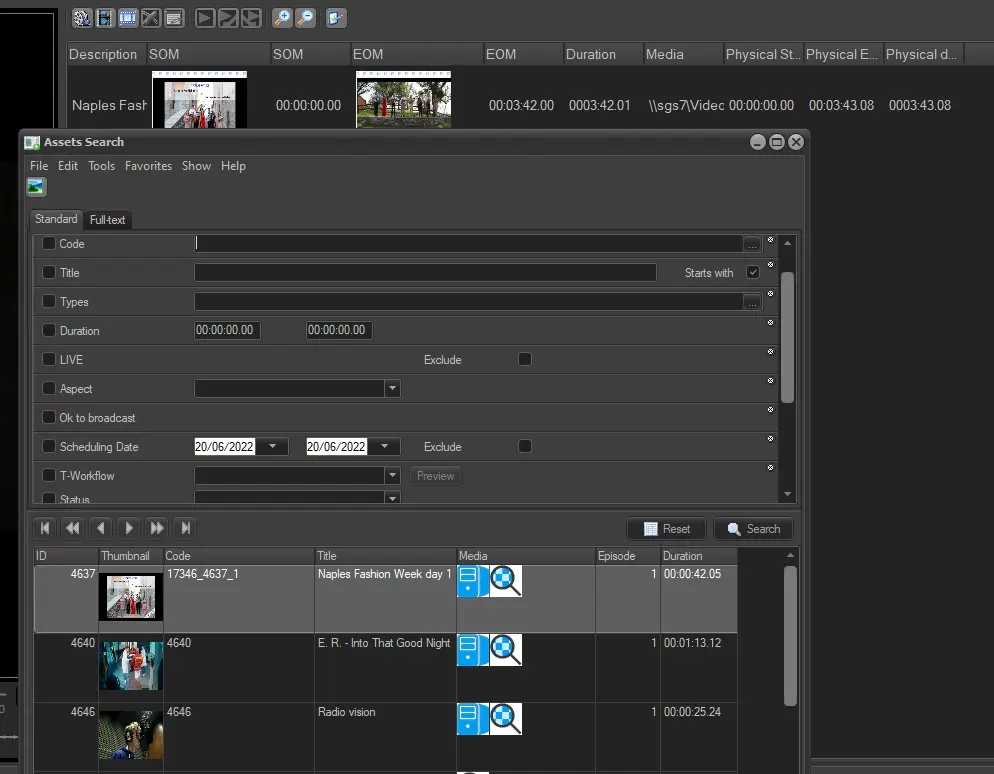Screen dimensions: 994x774
Task: Open the Favorites menu
Action: coord(148,166)
